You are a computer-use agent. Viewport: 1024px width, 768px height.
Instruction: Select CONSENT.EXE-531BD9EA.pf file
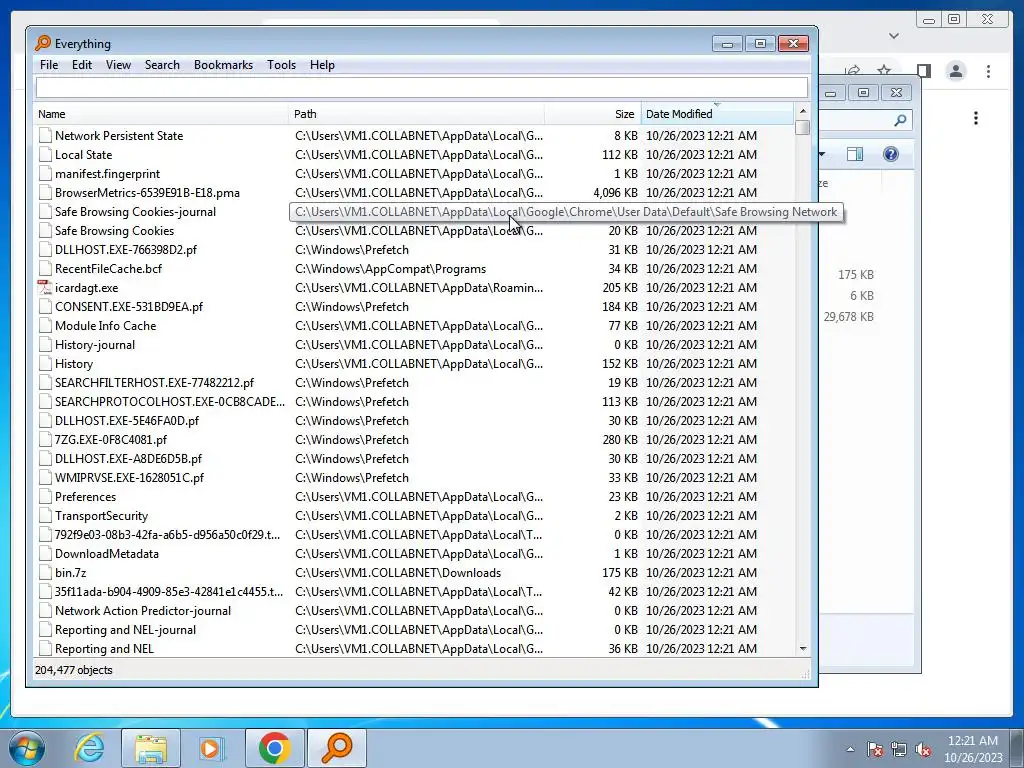click(129, 306)
